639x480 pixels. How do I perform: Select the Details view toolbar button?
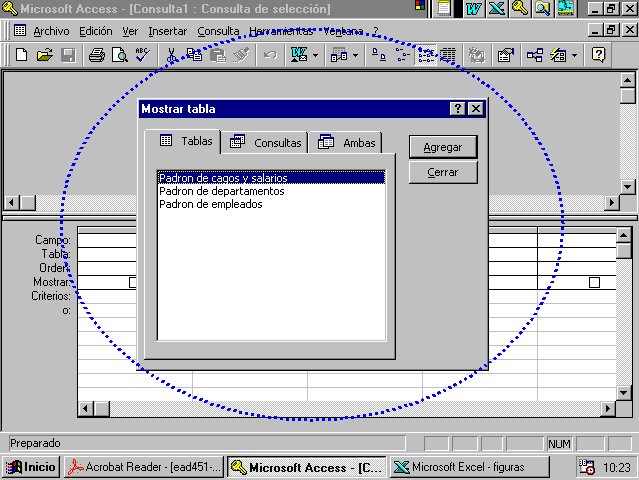448,55
